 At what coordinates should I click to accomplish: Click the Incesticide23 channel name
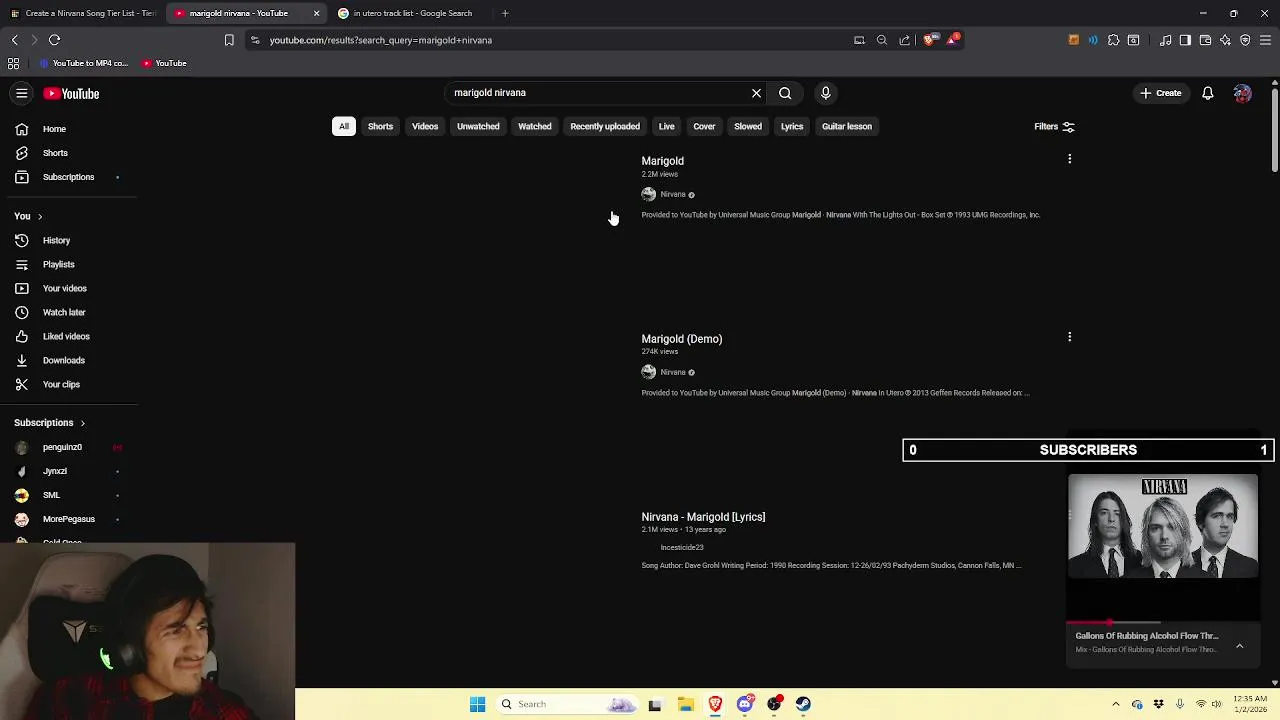(x=681, y=548)
